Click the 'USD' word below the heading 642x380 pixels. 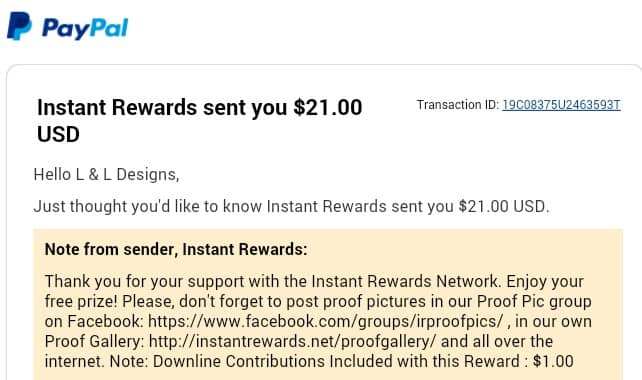[58, 134]
